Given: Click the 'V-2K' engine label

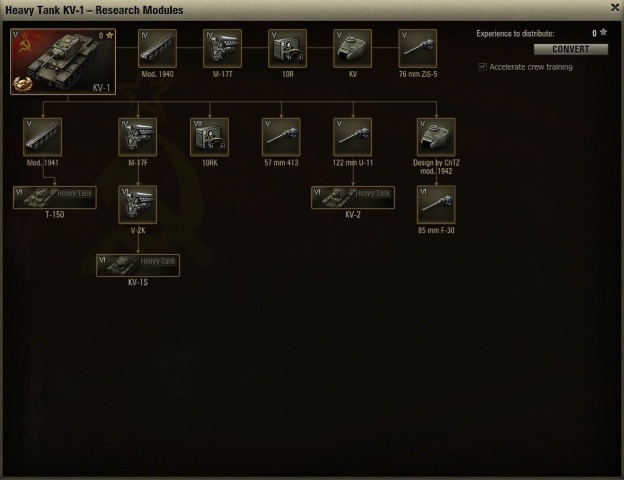Looking at the screenshot, I should click(138, 230).
